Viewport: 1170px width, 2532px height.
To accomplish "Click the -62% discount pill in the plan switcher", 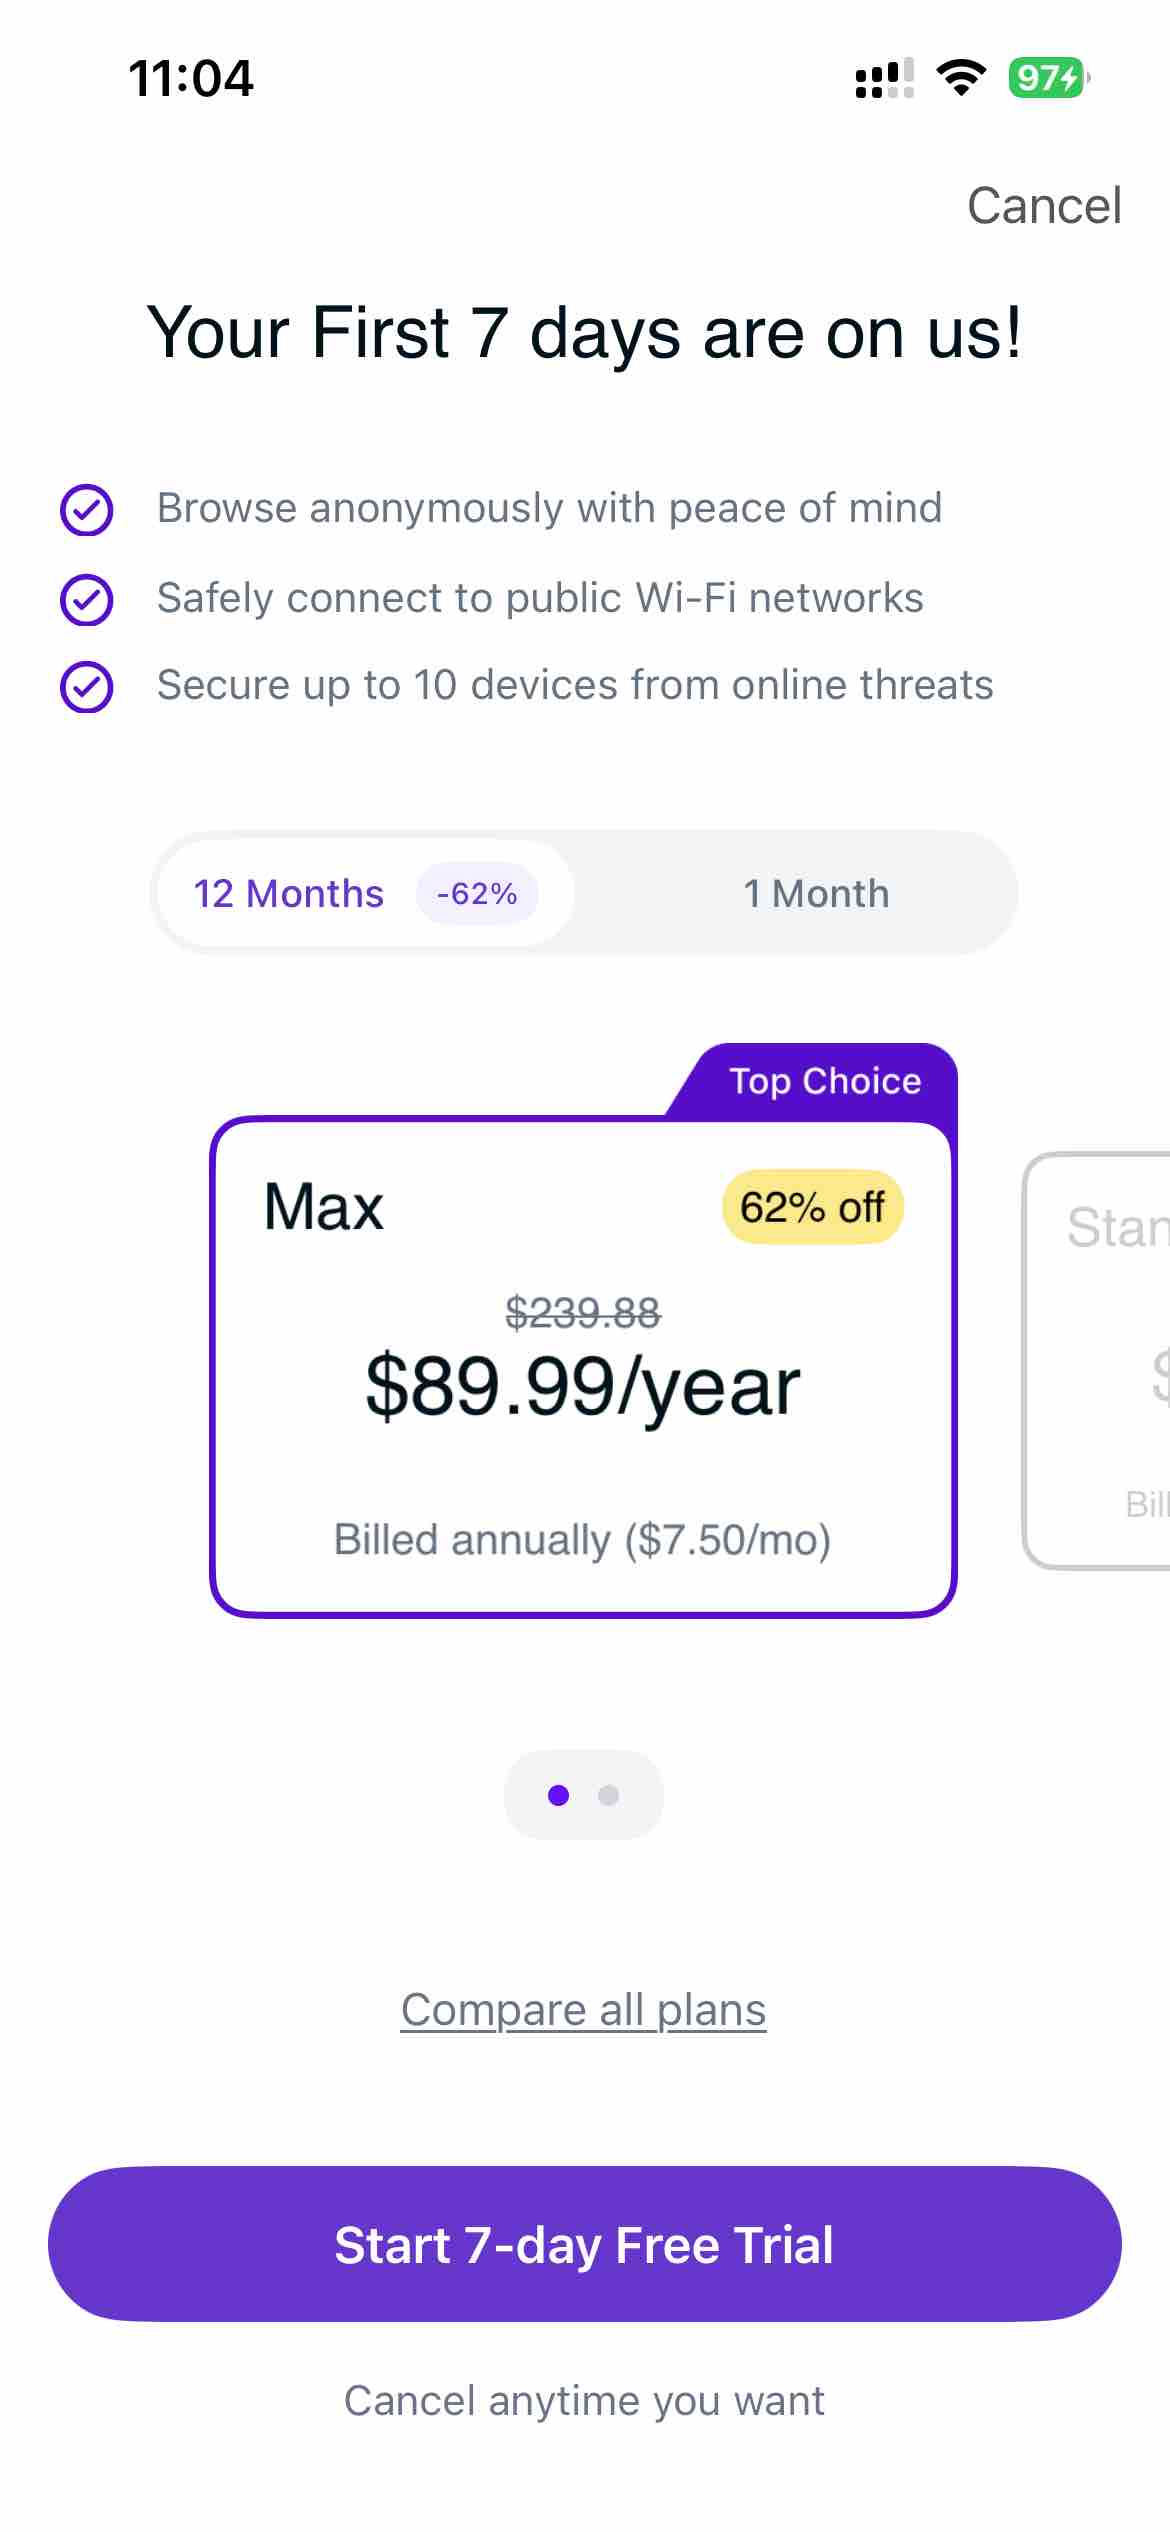I will point(478,893).
